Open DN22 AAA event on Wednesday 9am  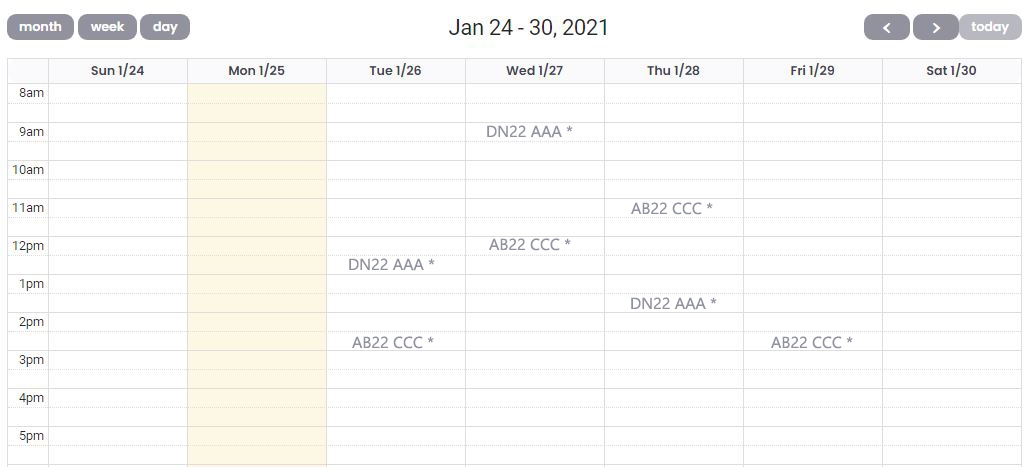tap(529, 132)
